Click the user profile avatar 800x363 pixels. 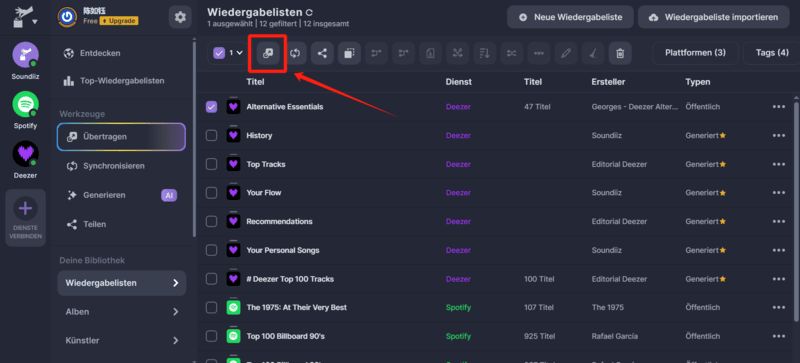(67, 17)
